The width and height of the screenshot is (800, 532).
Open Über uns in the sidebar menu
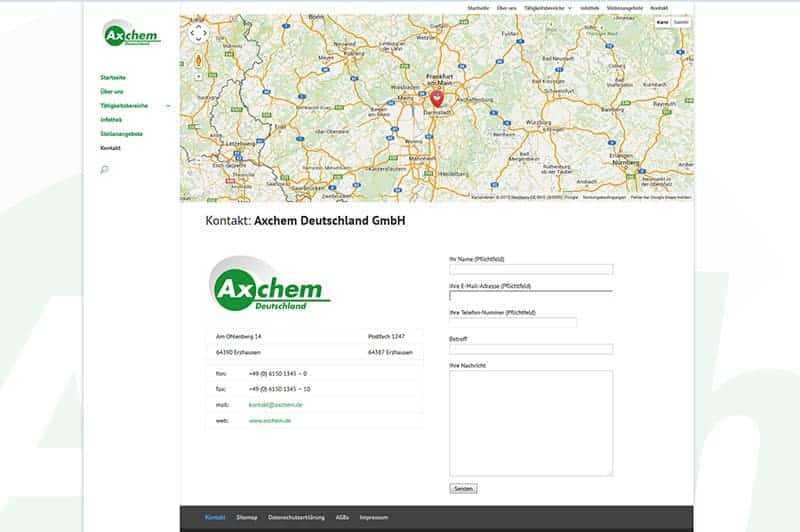click(112, 92)
